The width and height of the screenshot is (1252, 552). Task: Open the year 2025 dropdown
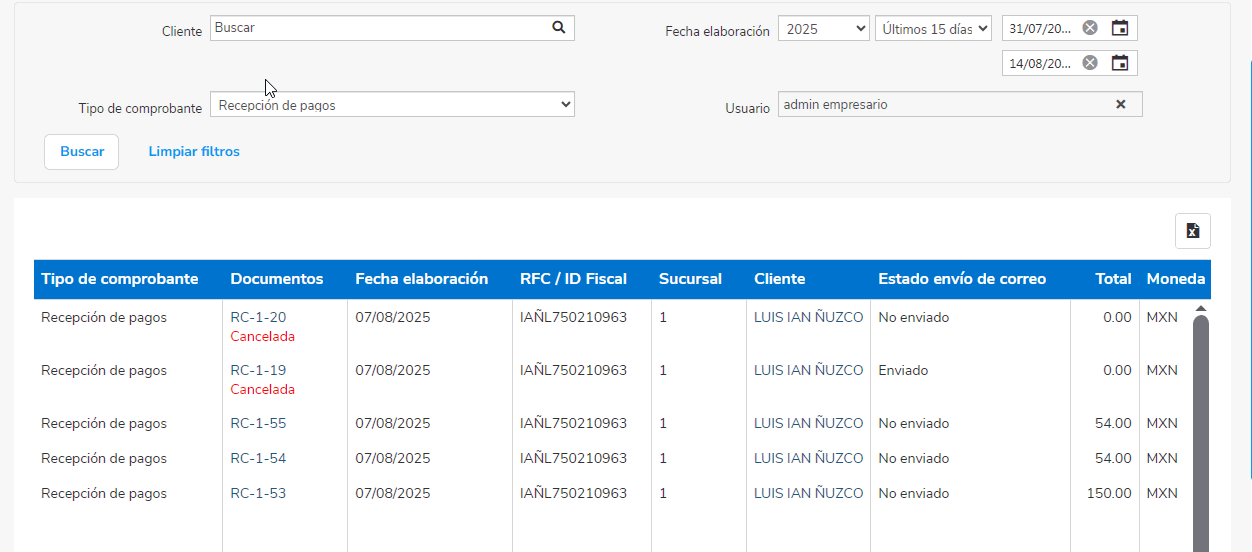823,29
